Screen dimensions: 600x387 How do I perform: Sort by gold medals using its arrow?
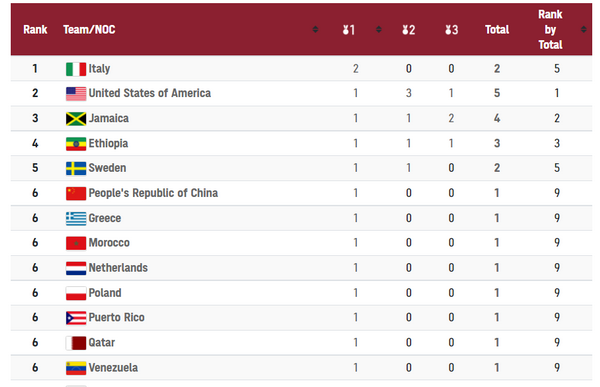(378, 29)
